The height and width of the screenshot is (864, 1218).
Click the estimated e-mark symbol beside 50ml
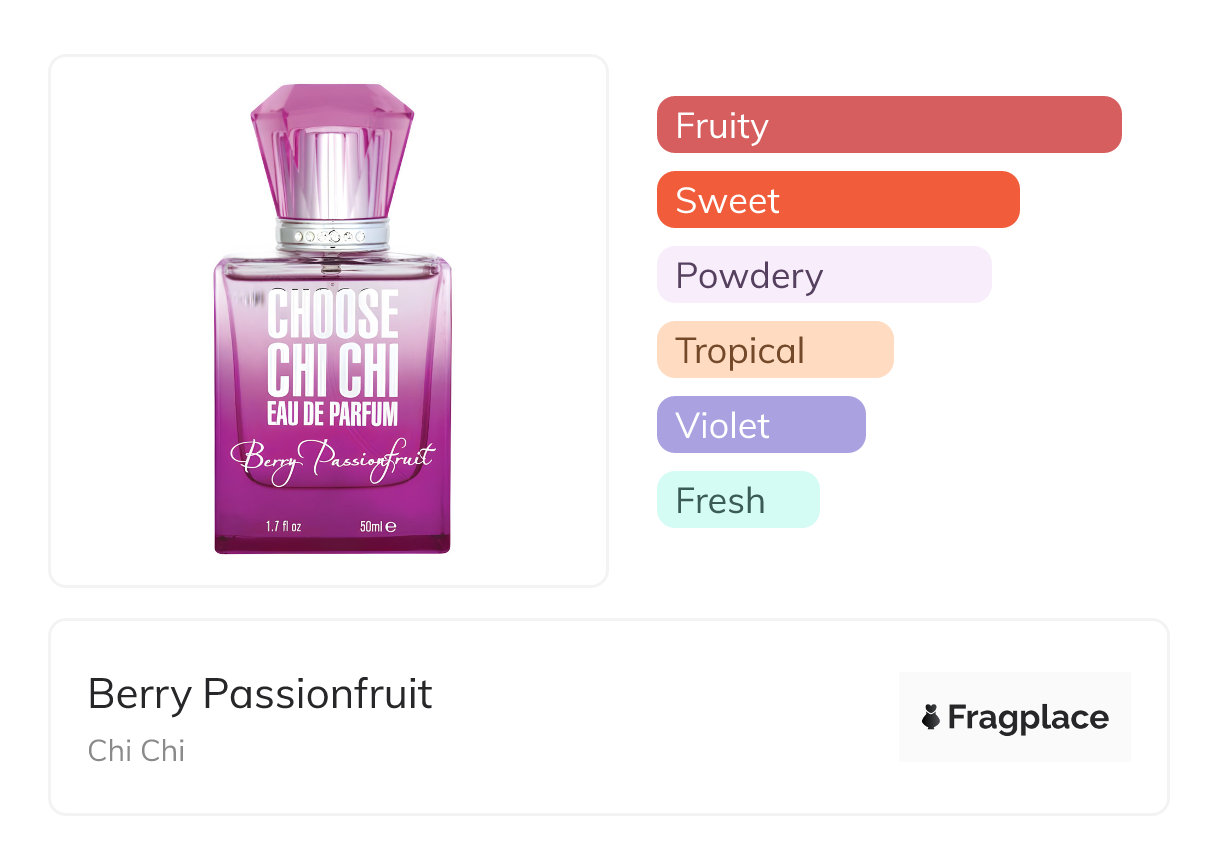[392, 526]
